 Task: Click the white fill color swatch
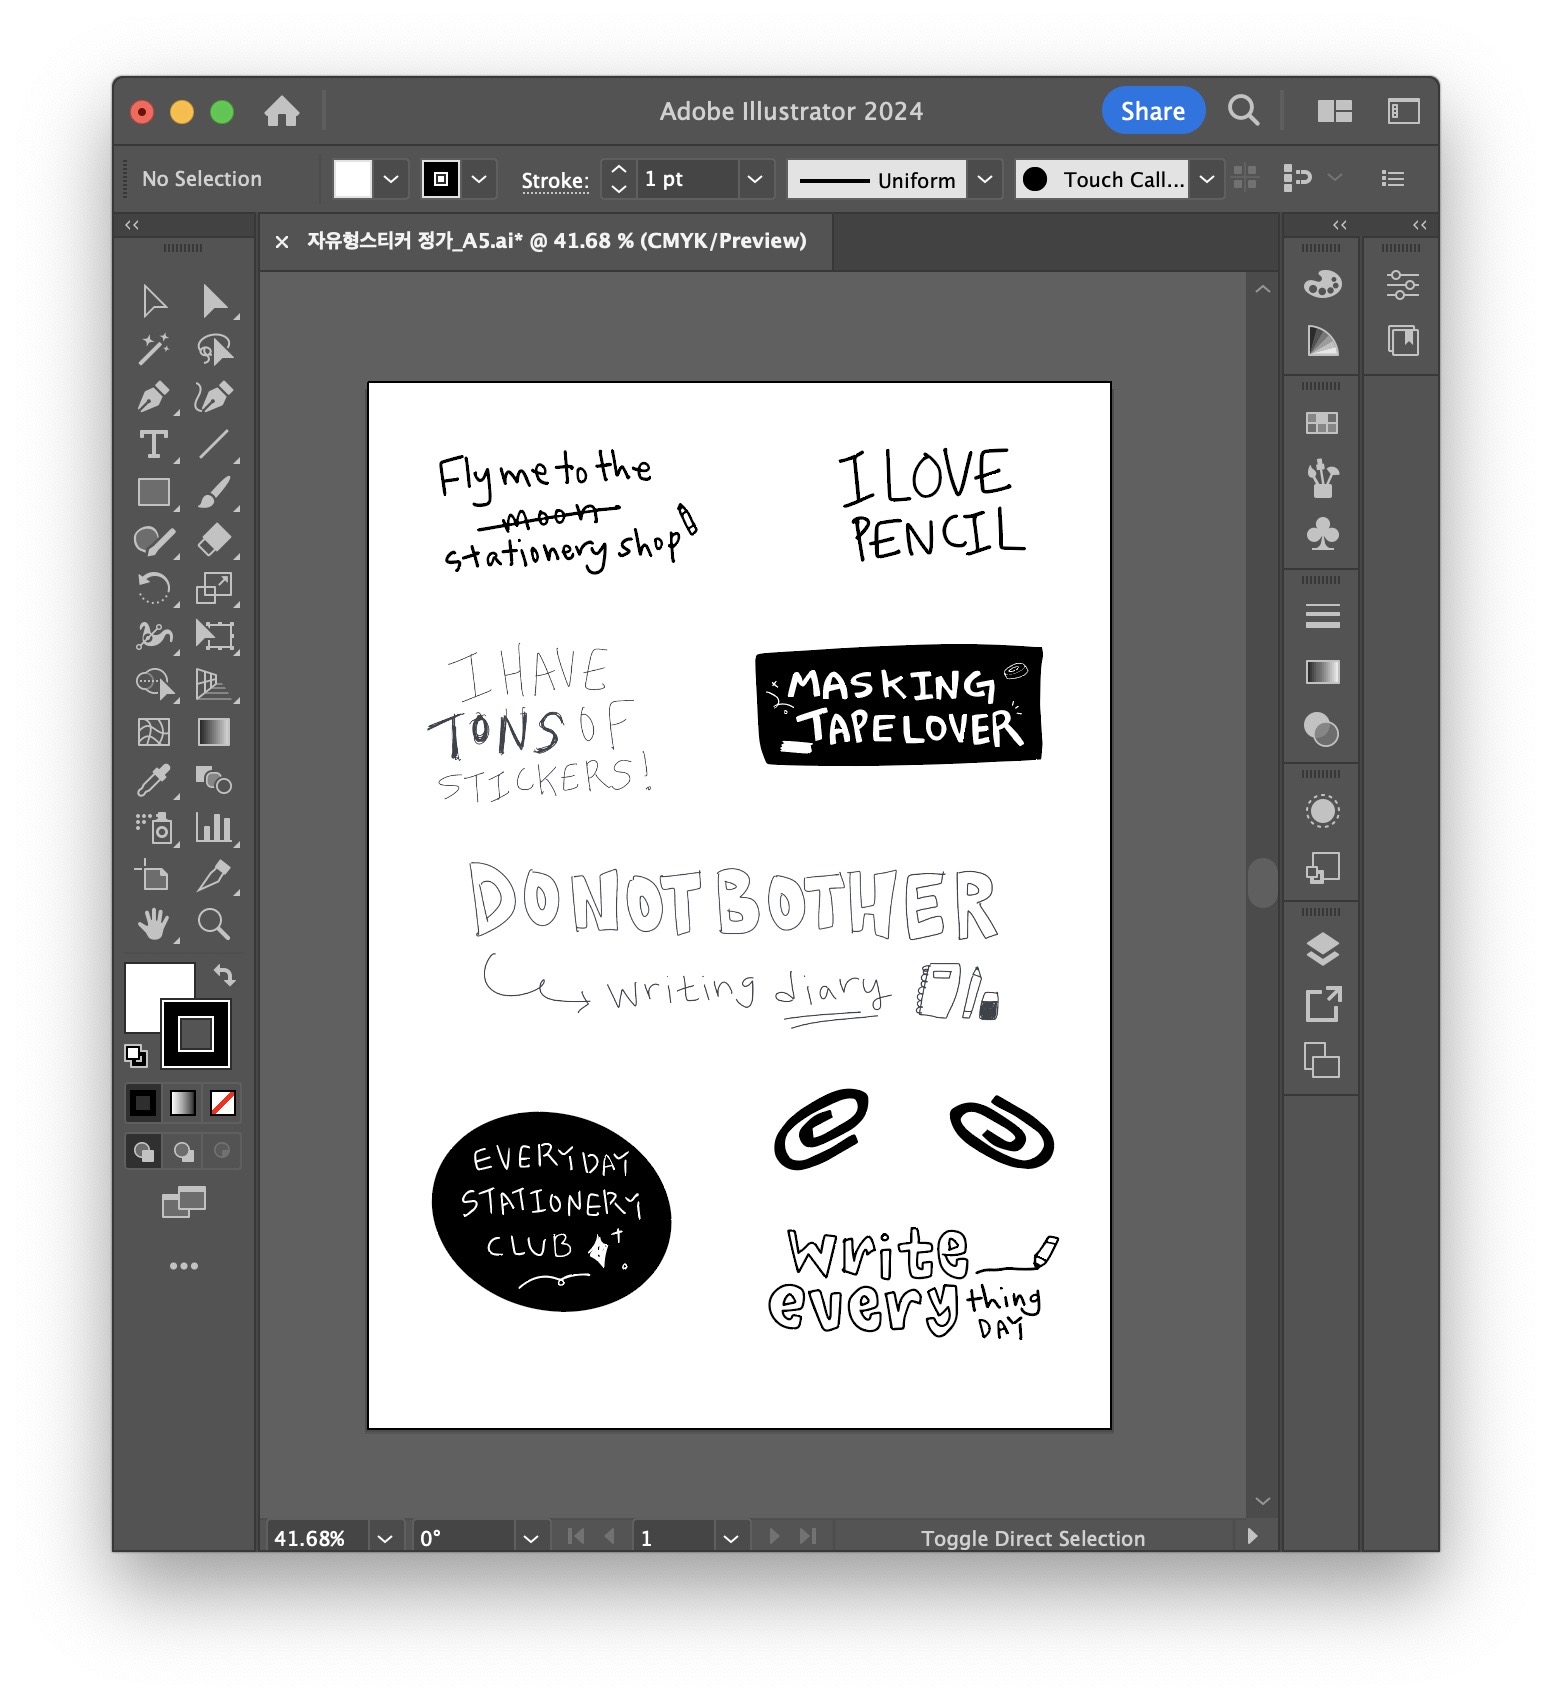[352, 179]
